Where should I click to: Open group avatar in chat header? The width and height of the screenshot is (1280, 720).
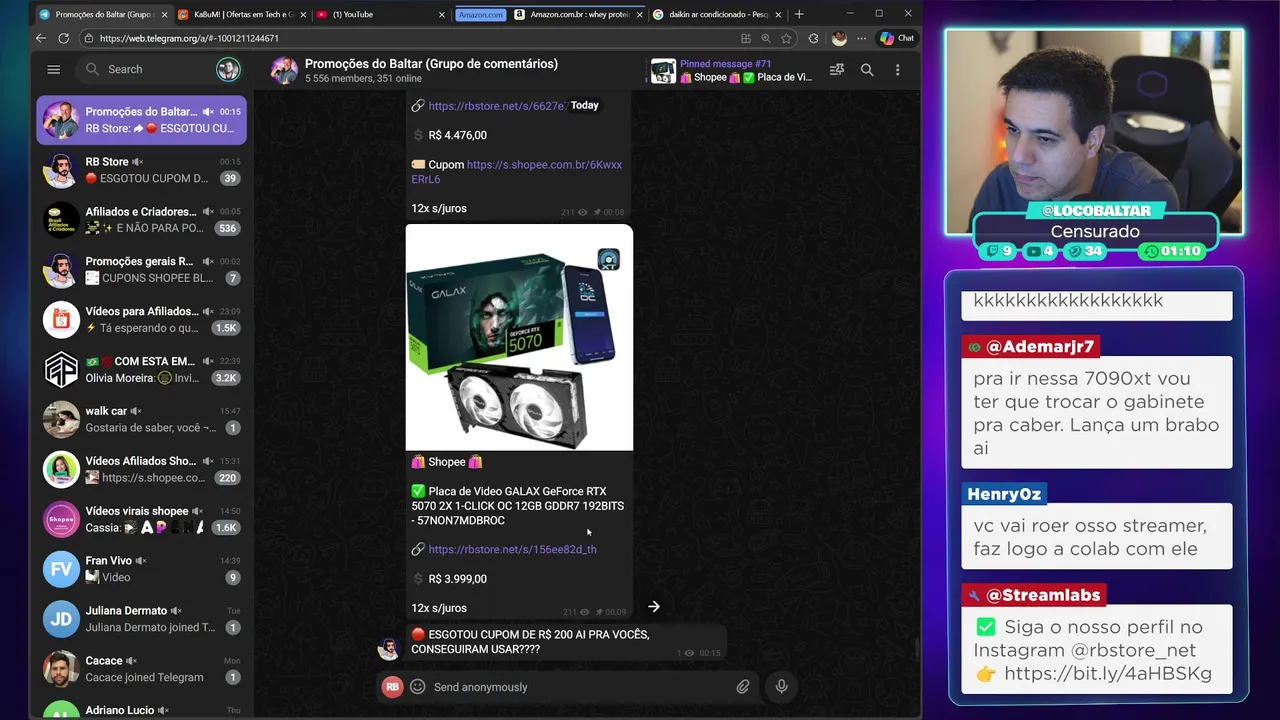(284, 70)
